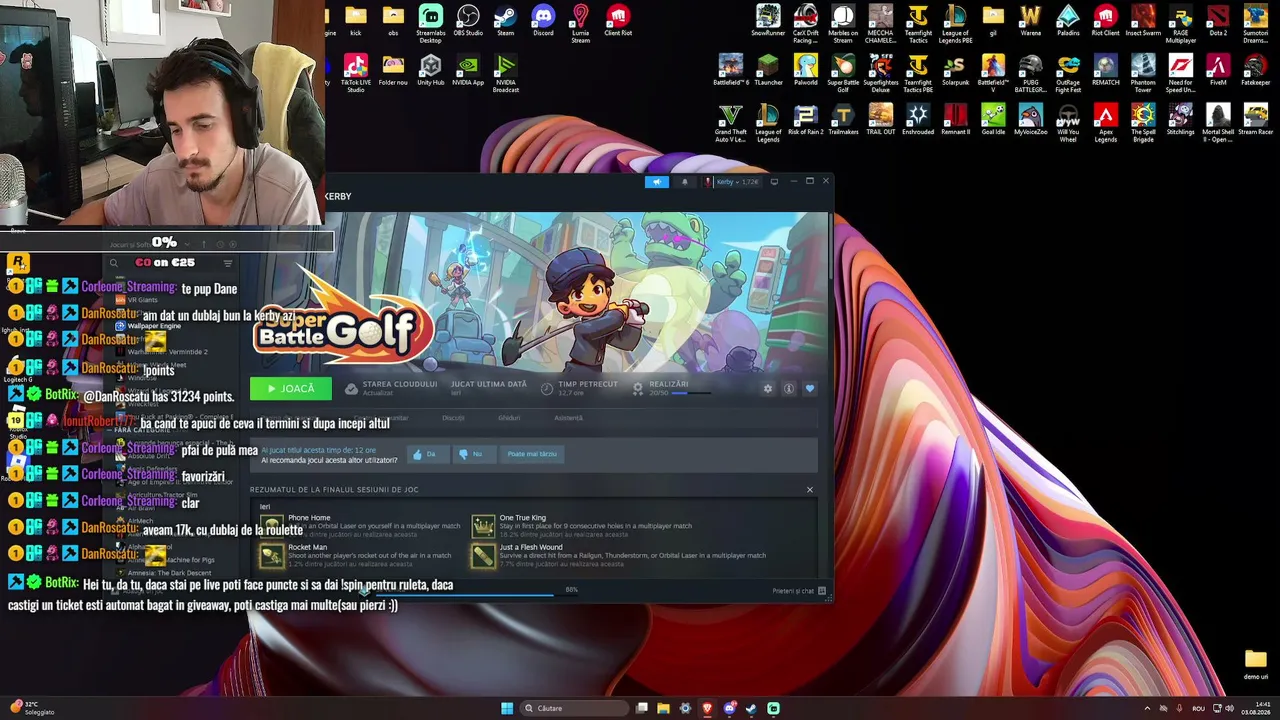Open the Steam library filter options icon

click(x=228, y=263)
